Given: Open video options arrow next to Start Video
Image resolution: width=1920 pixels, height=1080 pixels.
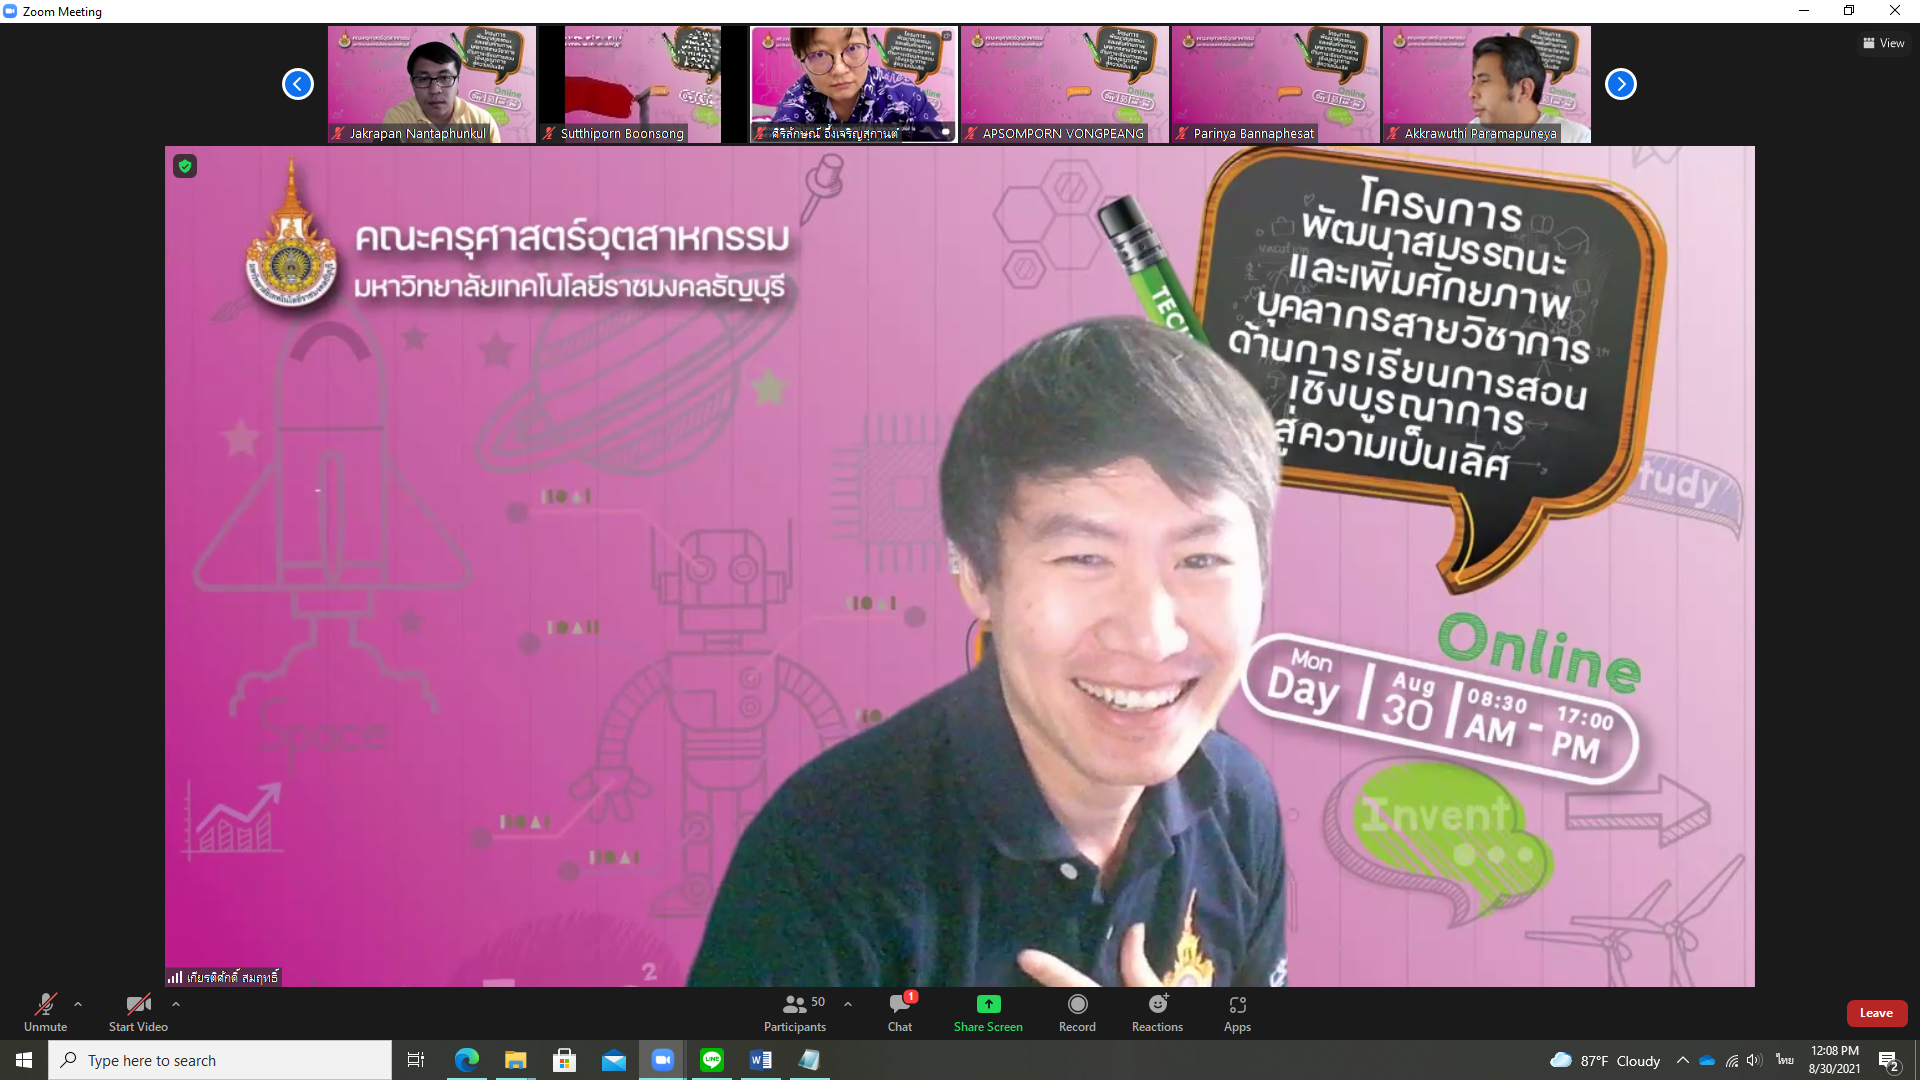Looking at the screenshot, I should [x=176, y=1004].
